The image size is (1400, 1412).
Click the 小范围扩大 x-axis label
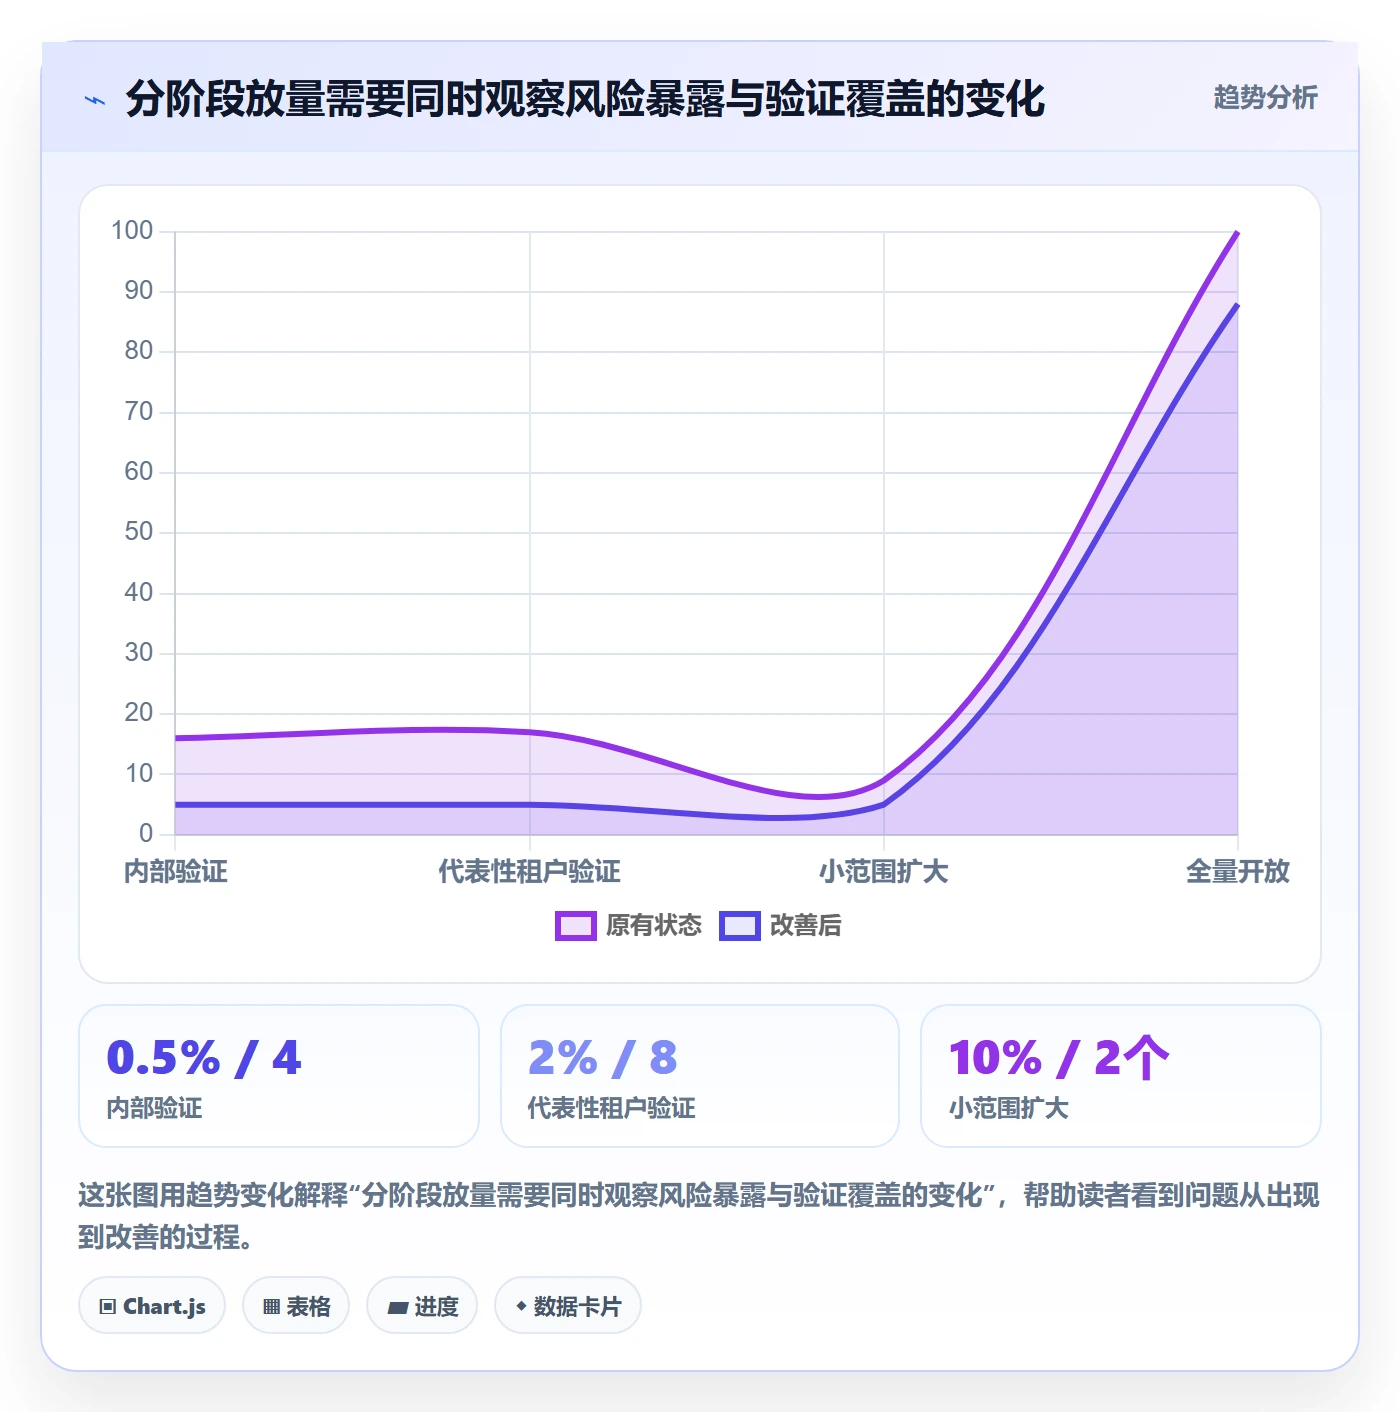click(x=884, y=872)
